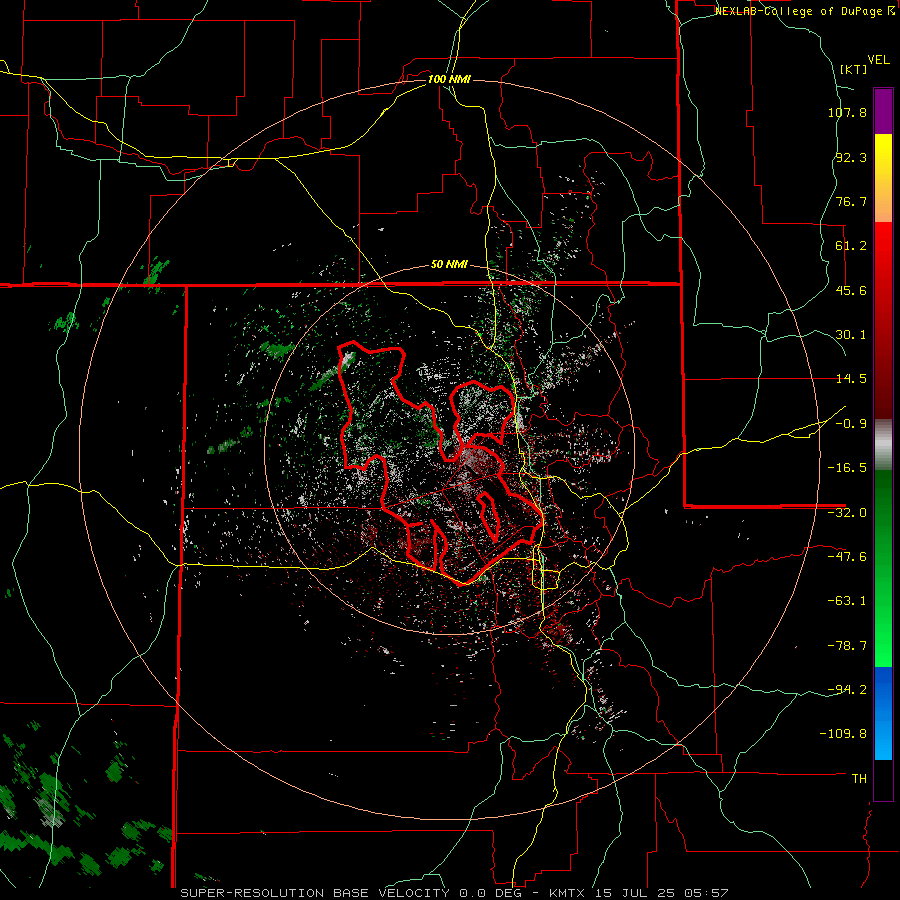Select the purple segment of the velocity color bar

[883, 111]
